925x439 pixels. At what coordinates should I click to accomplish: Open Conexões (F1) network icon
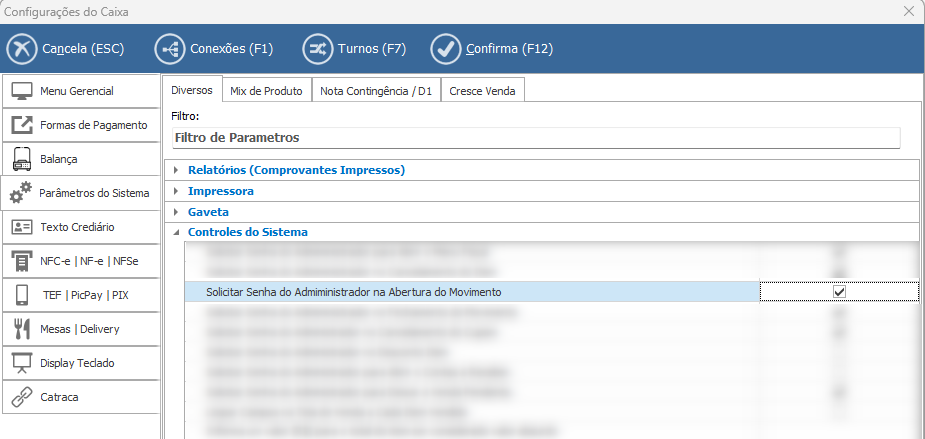point(170,49)
